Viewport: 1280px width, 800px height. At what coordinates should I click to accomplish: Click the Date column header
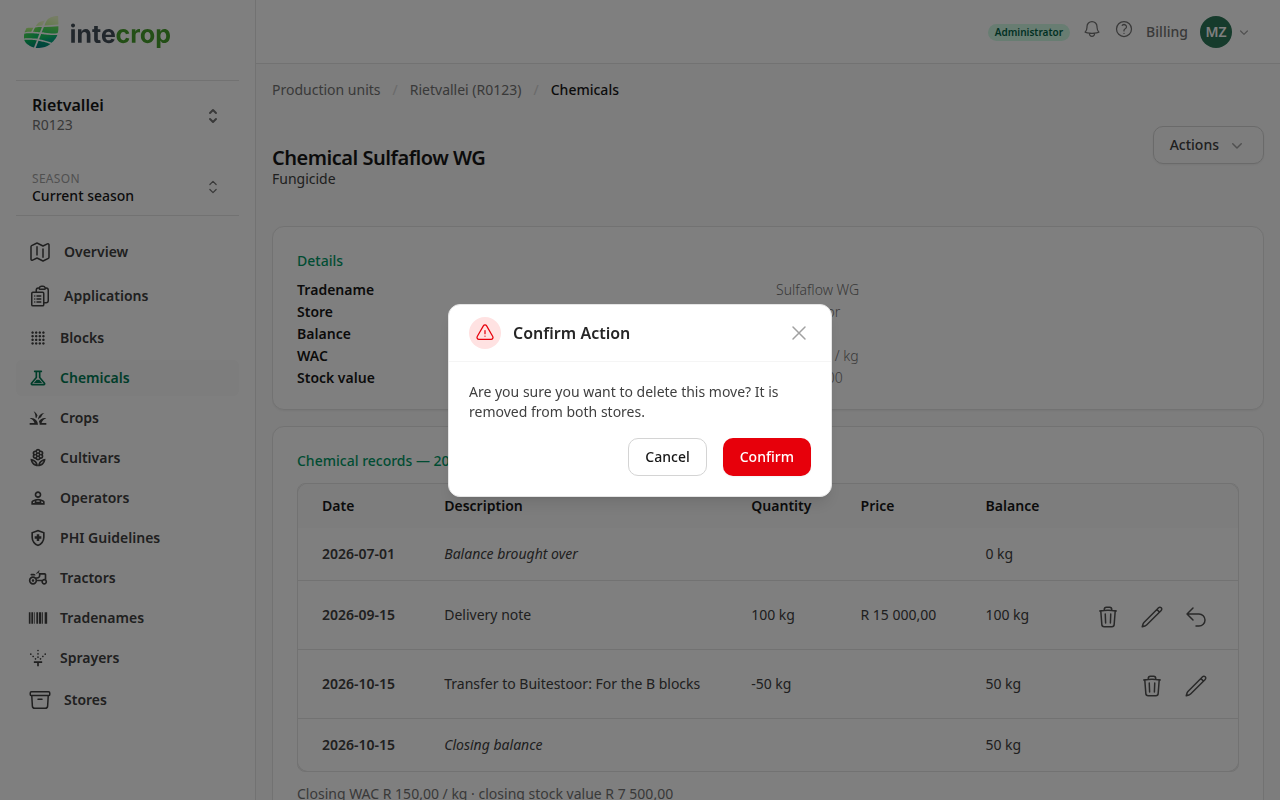[x=338, y=506]
